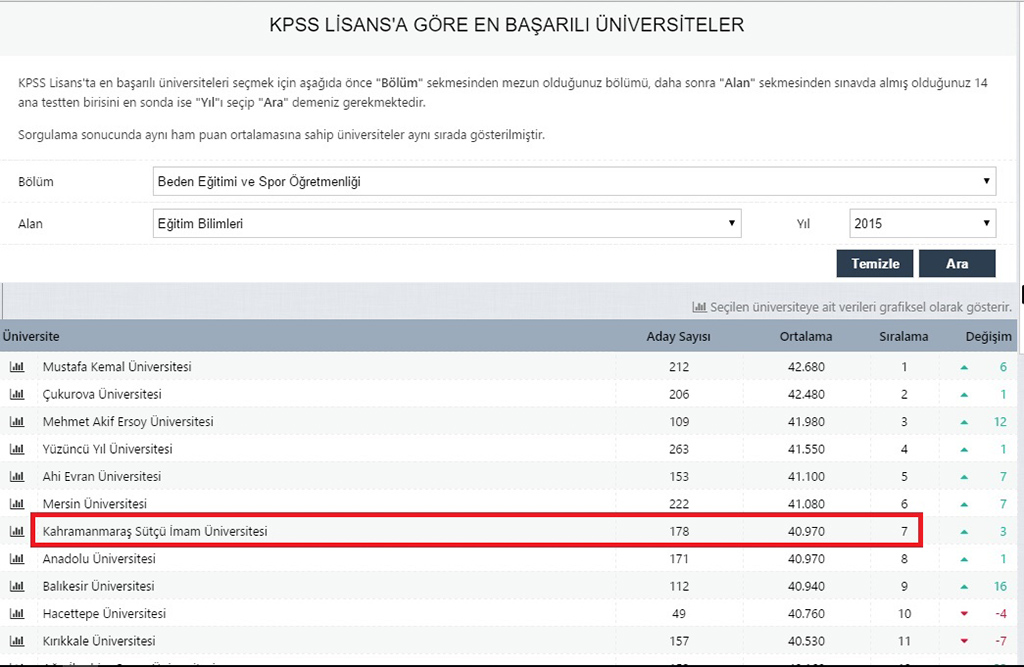This screenshot has height=667, width=1024.
Task: Click graph icon for Kahramanmaraş Sütçü İmam Üniversitesi
Action: (x=17, y=531)
